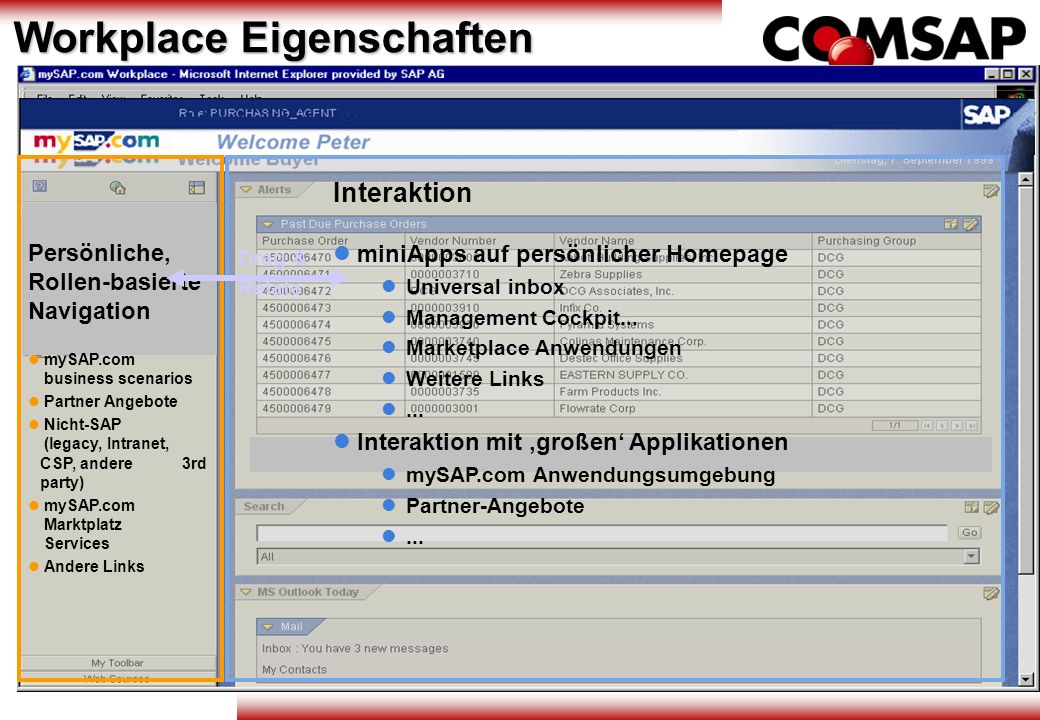Click the Go search button
The image size is (1040, 720).
coord(969,532)
